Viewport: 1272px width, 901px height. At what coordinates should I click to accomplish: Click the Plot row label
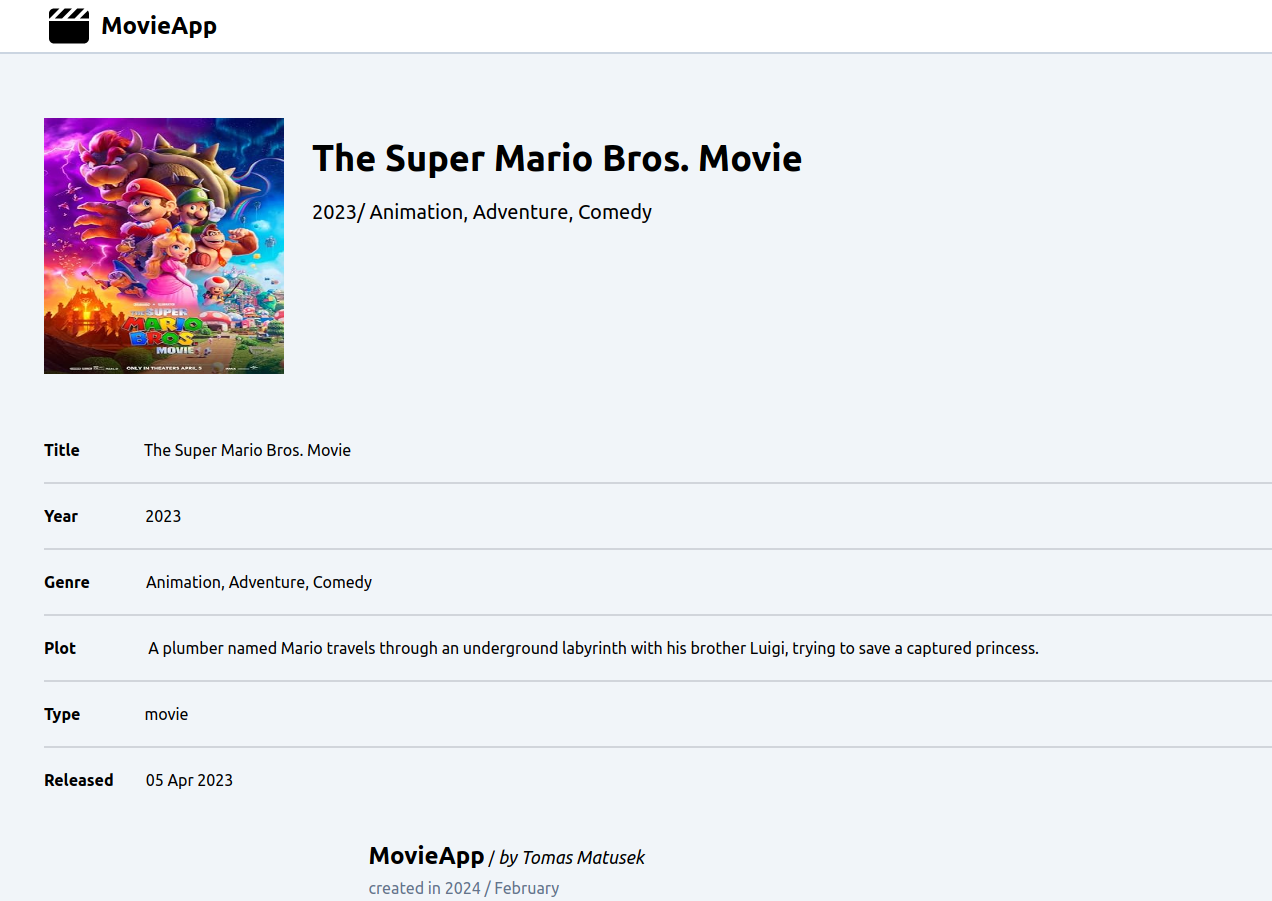(x=60, y=648)
